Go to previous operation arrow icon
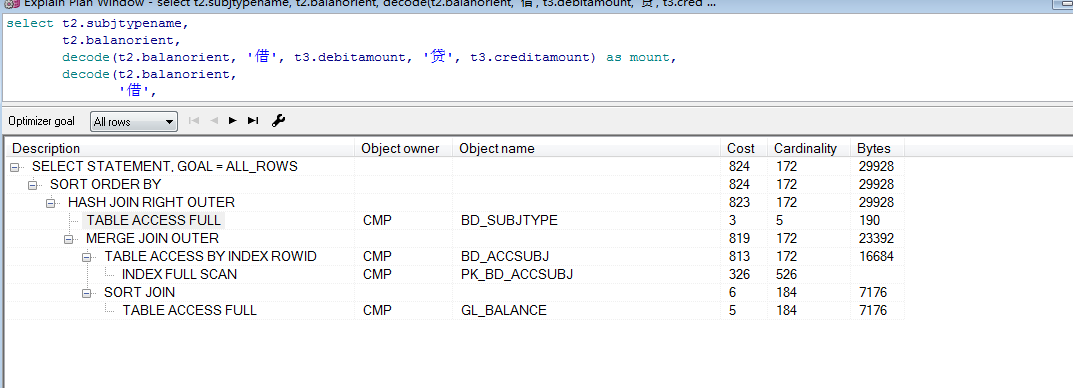 coord(214,120)
